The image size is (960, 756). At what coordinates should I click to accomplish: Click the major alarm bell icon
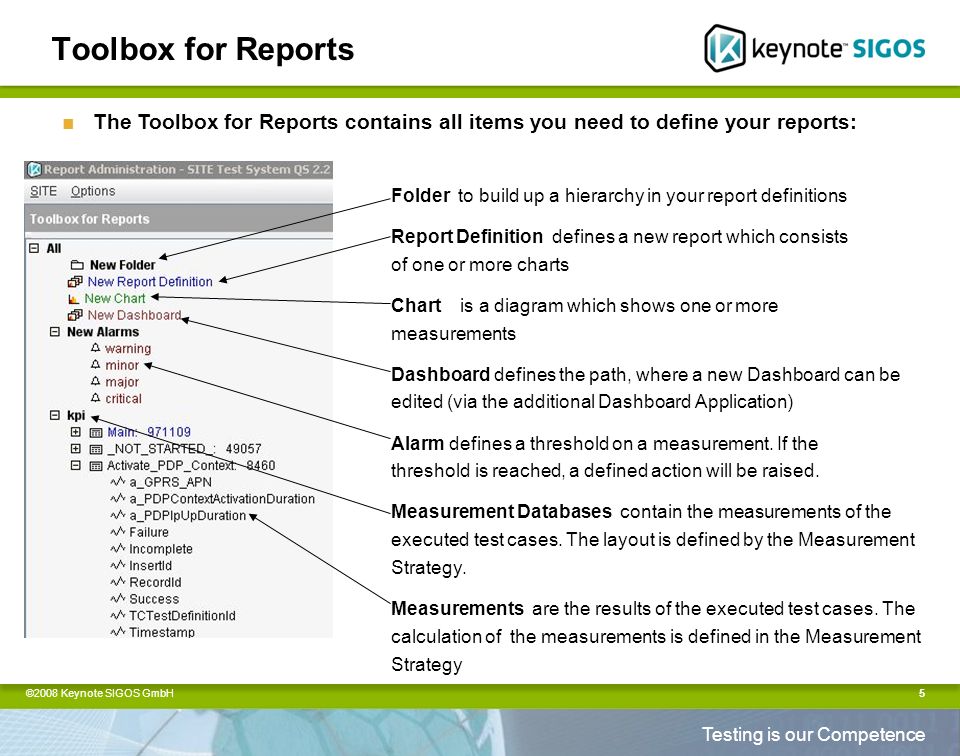tap(96, 381)
